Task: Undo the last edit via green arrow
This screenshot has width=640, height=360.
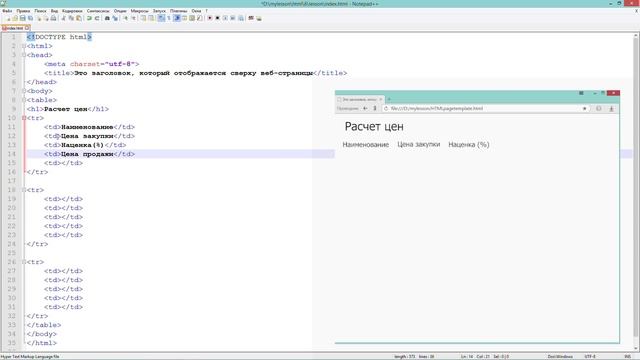Action: (x=89, y=18)
